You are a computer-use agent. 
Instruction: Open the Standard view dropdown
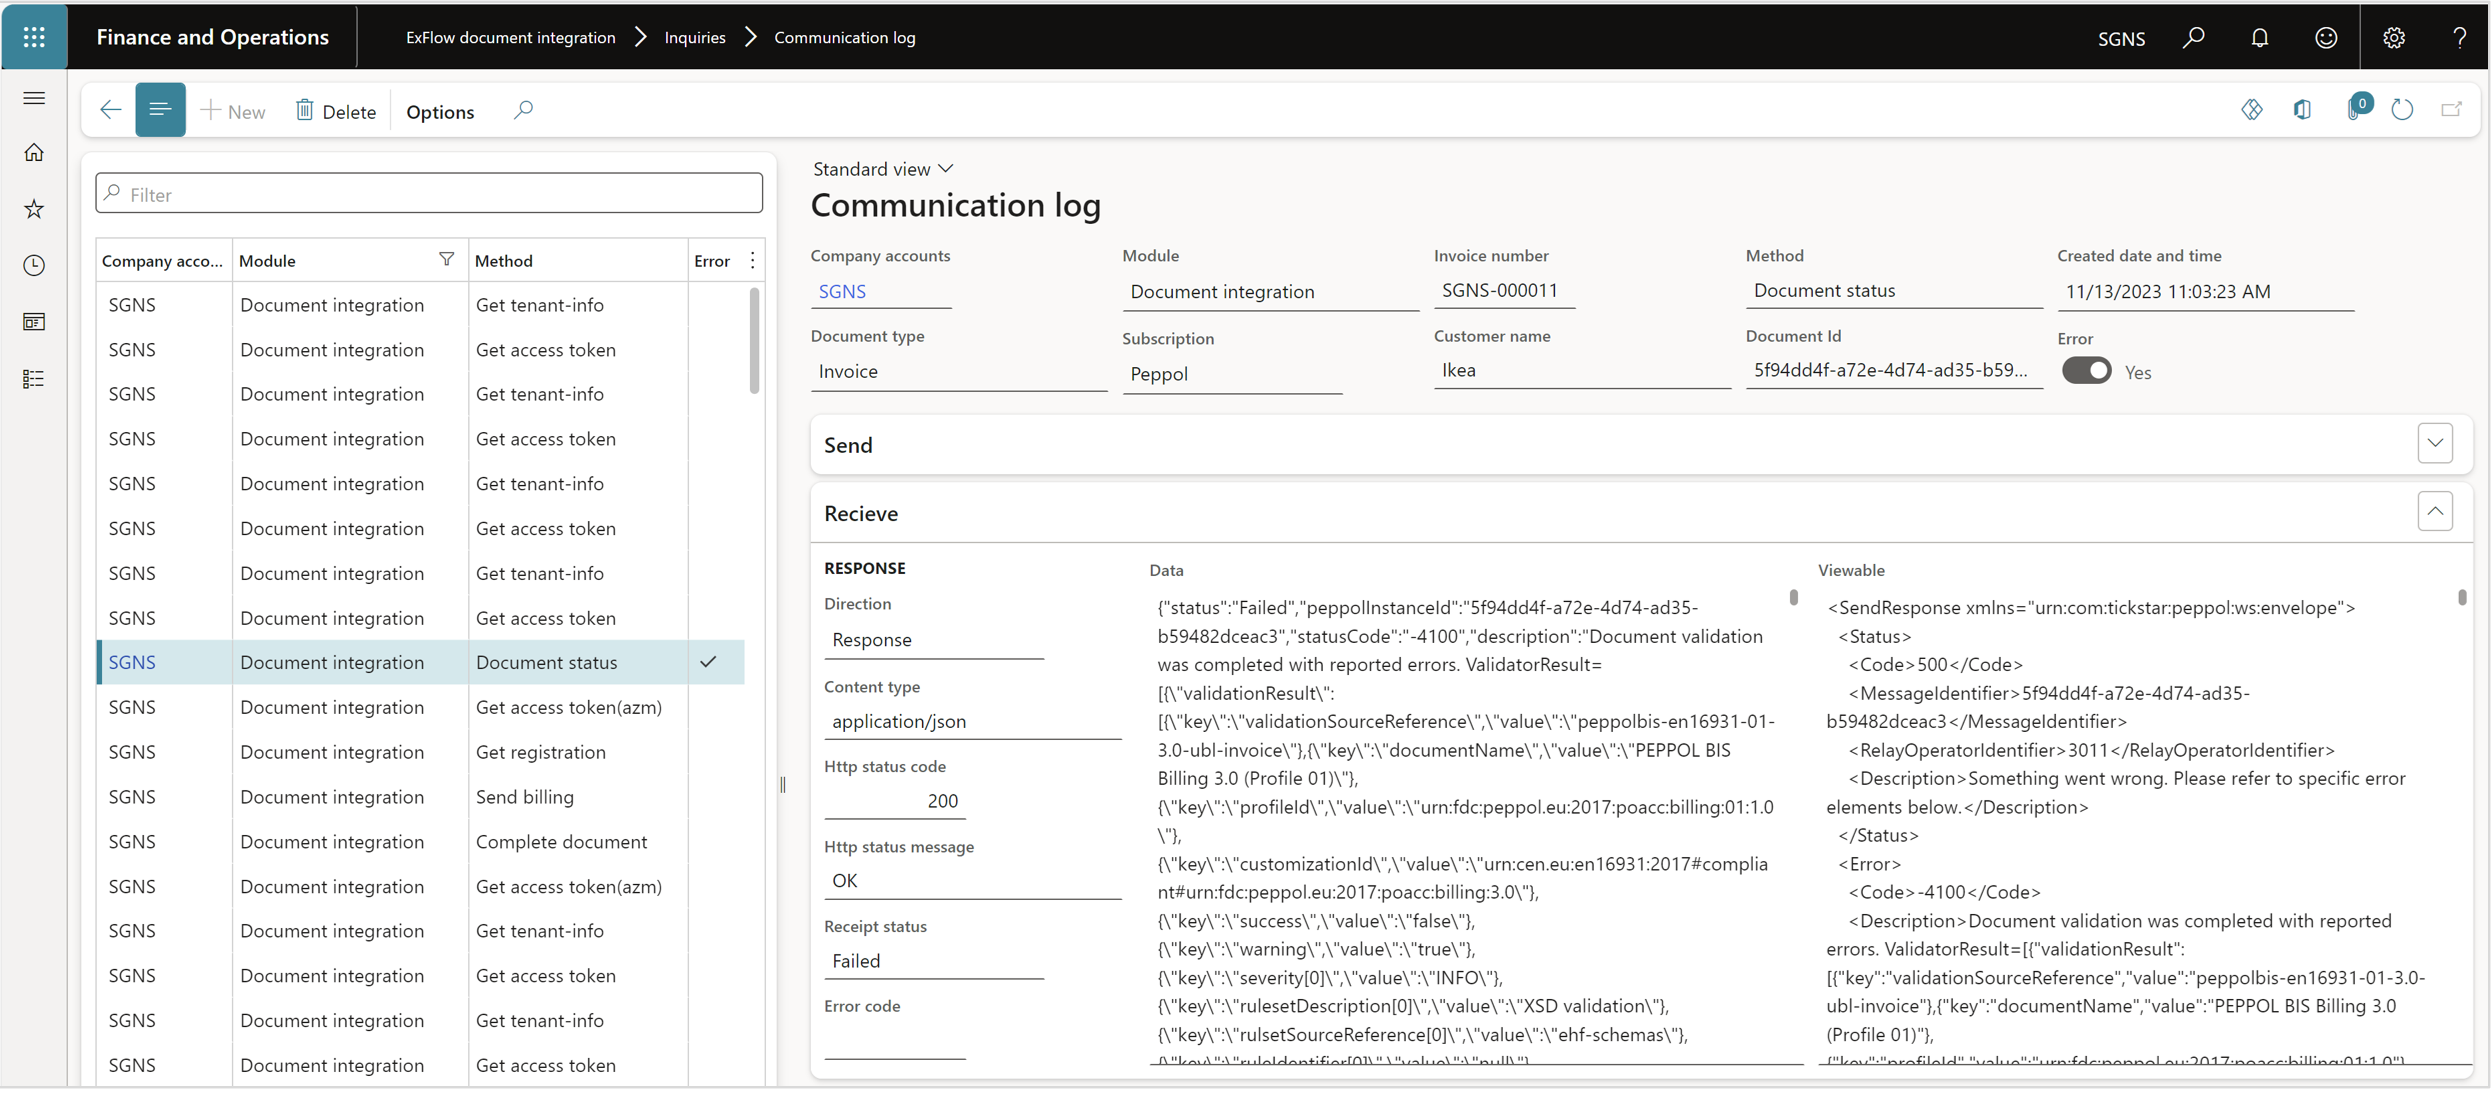tap(882, 169)
